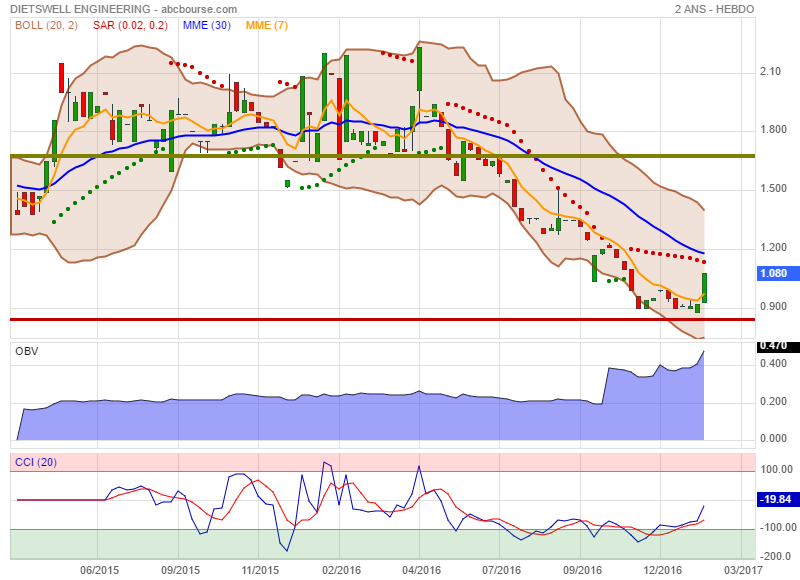Click the 0.000 OBV axis label
This screenshot has height=580, width=800.
pos(773,439)
